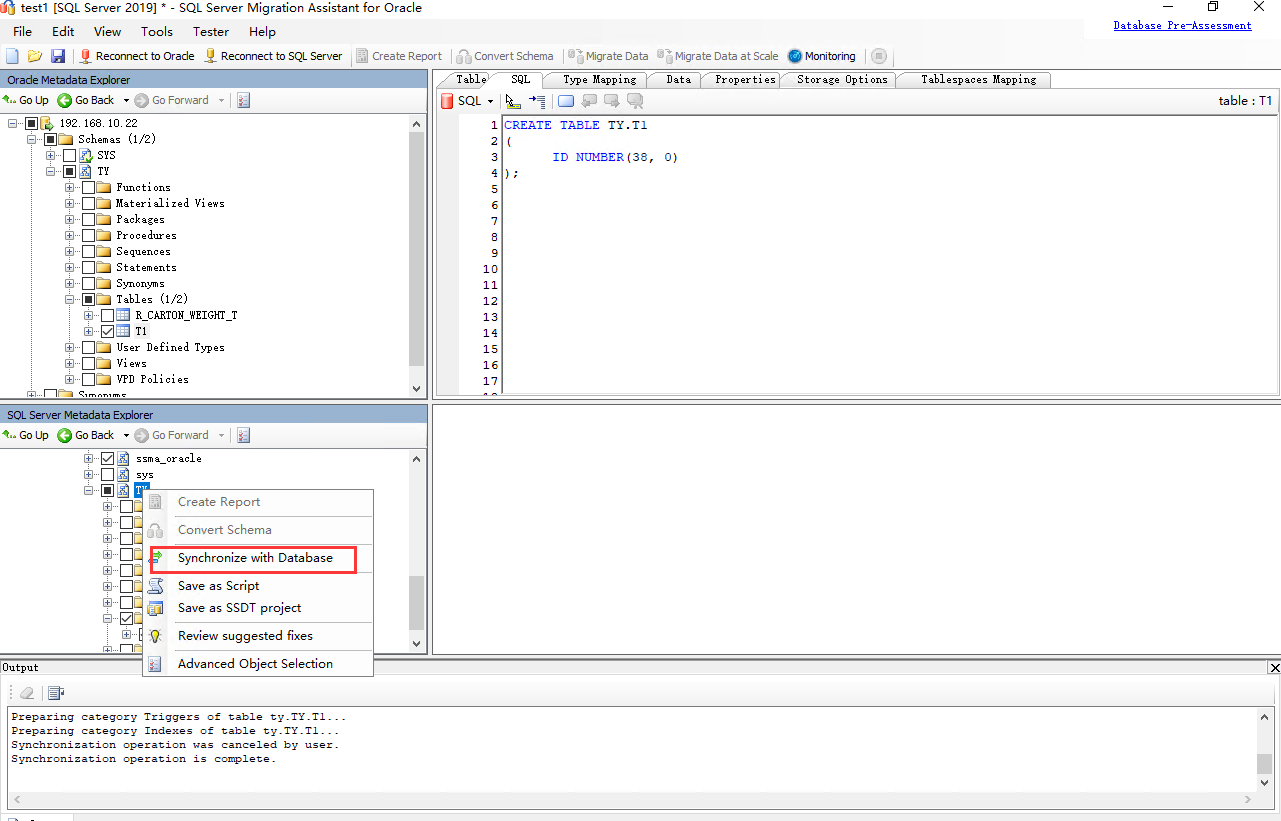The image size is (1281, 821).
Task: Expand the Functions folder
Action: click(70, 187)
